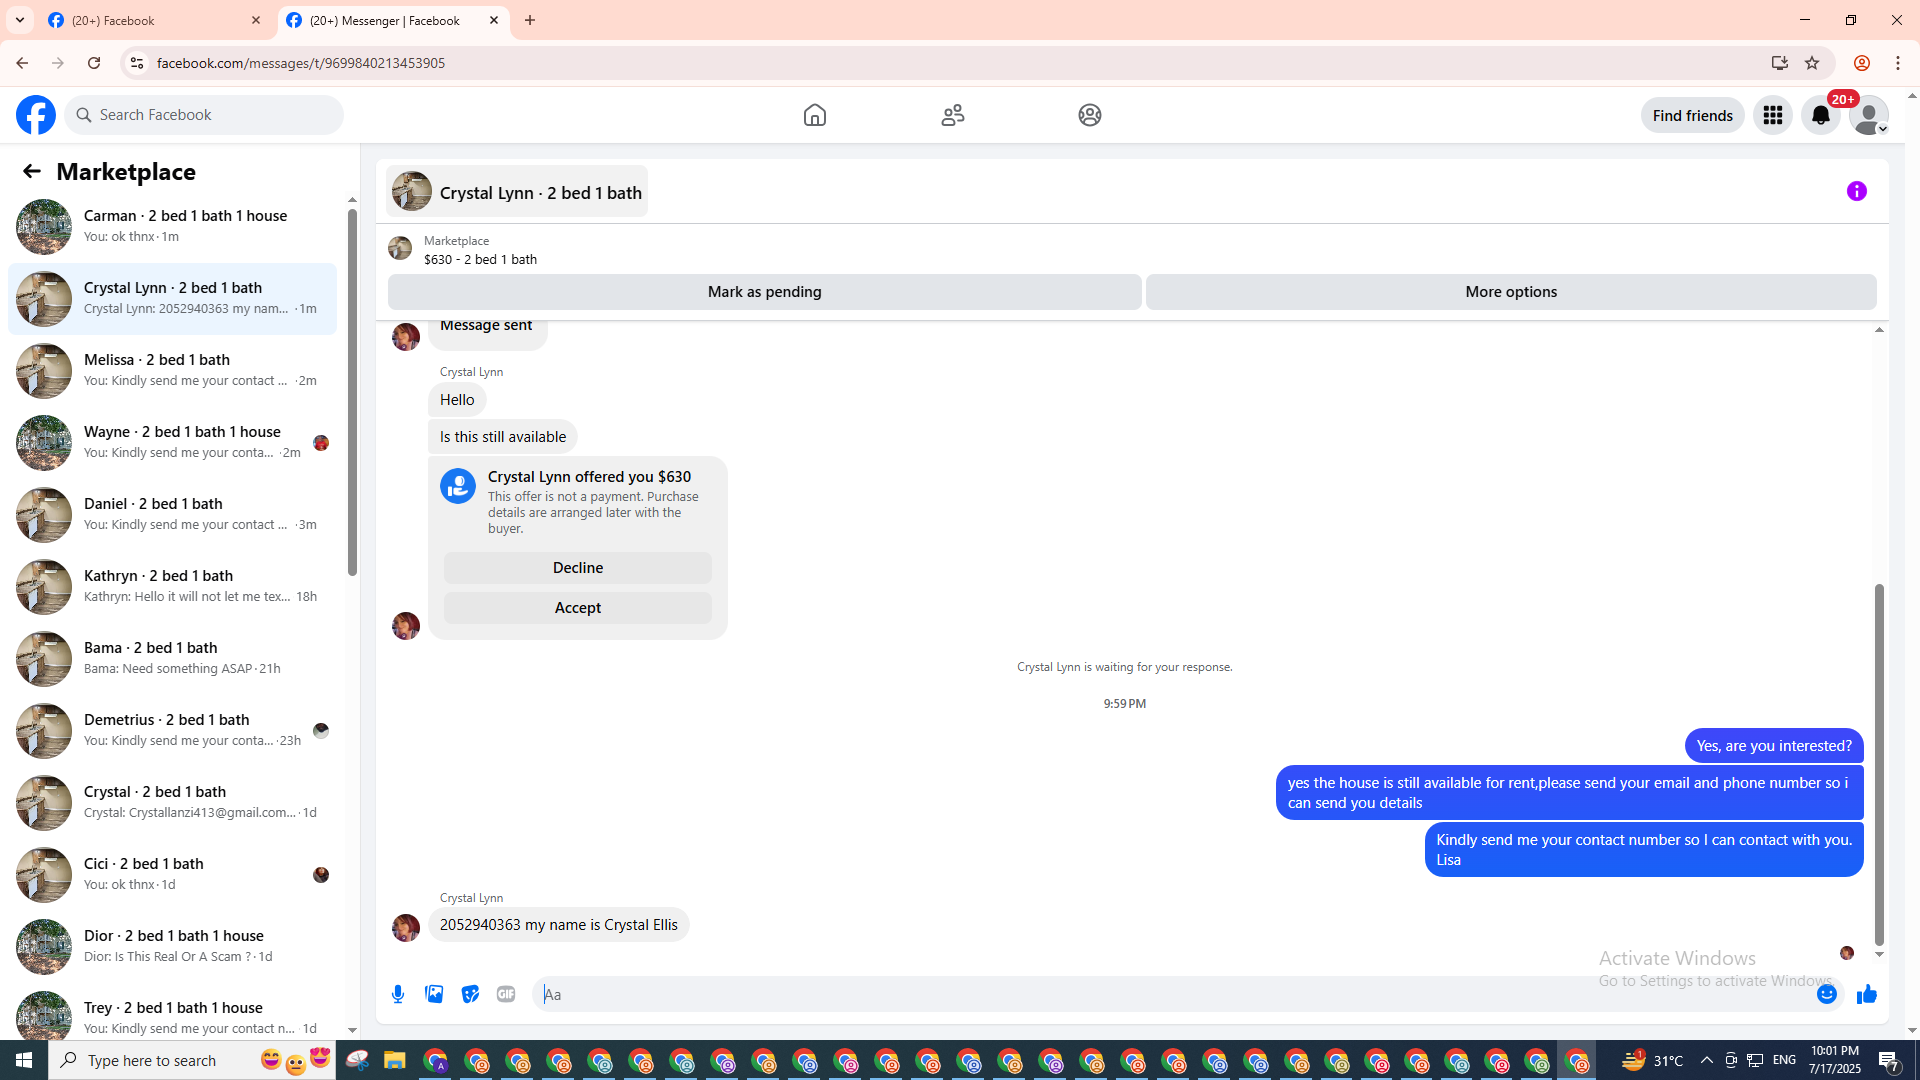The width and height of the screenshot is (1920, 1080).
Task: Open Chrome three-dot menu
Action: point(1898,63)
